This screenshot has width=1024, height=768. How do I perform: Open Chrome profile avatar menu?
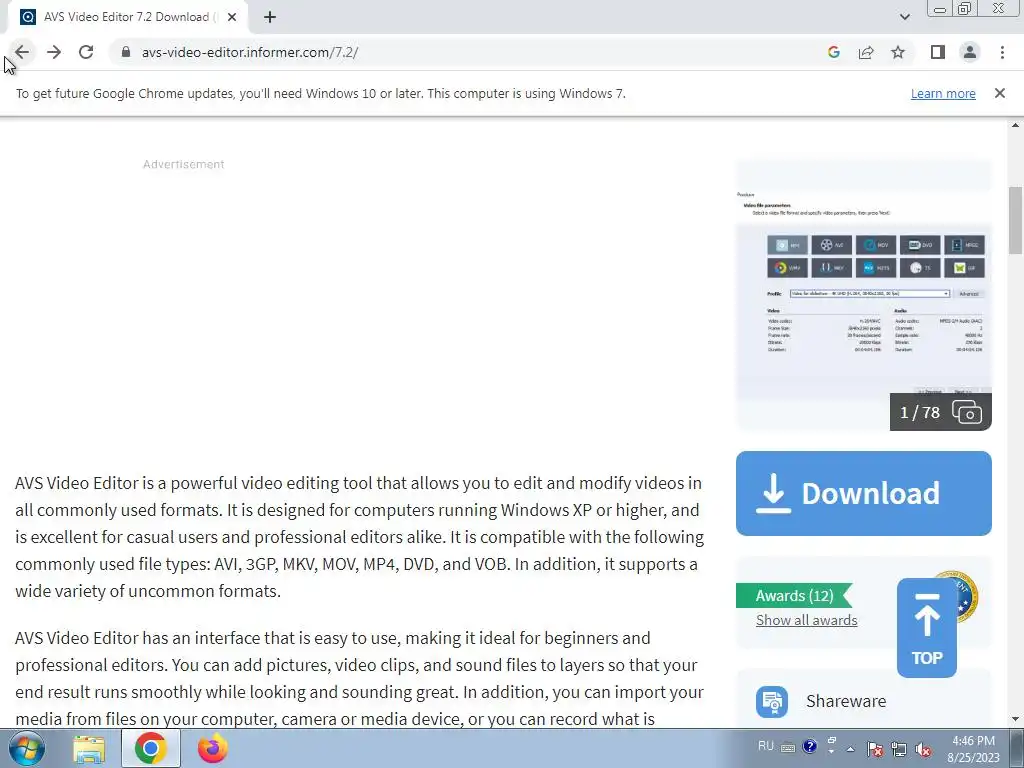[x=970, y=52]
